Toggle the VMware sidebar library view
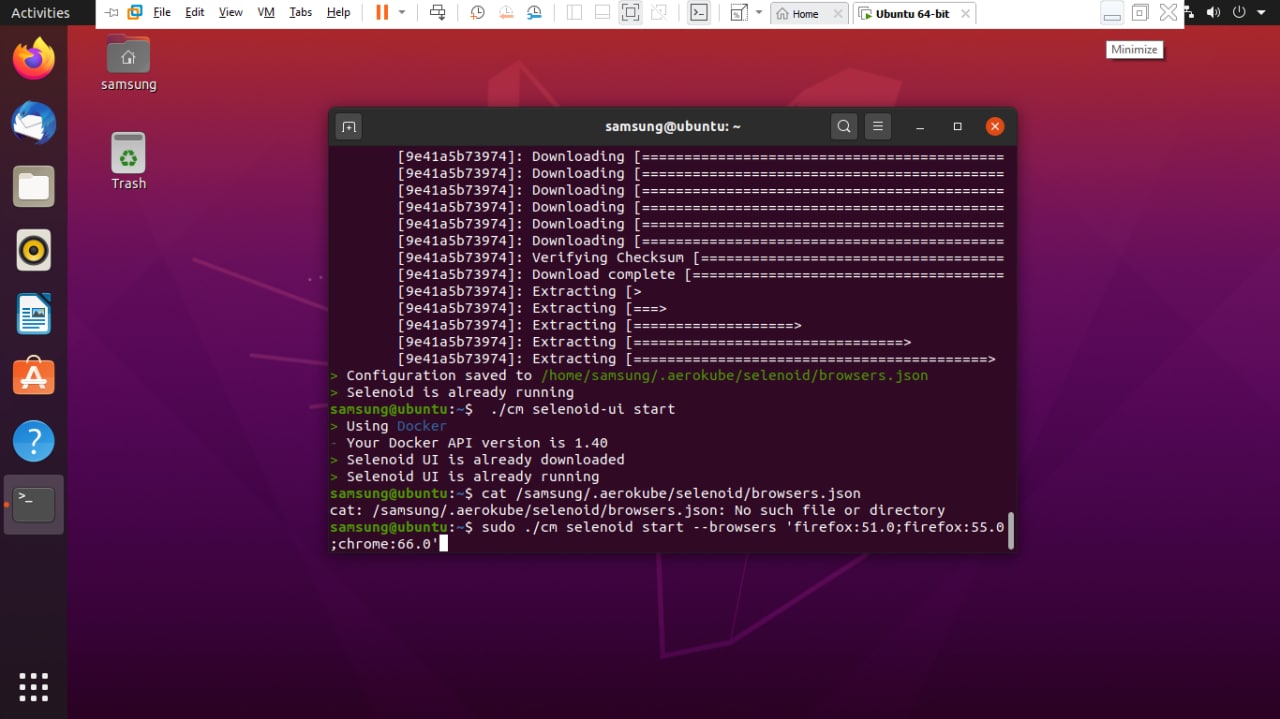The height and width of the screenshot is (719, 1280). (574, 13)
